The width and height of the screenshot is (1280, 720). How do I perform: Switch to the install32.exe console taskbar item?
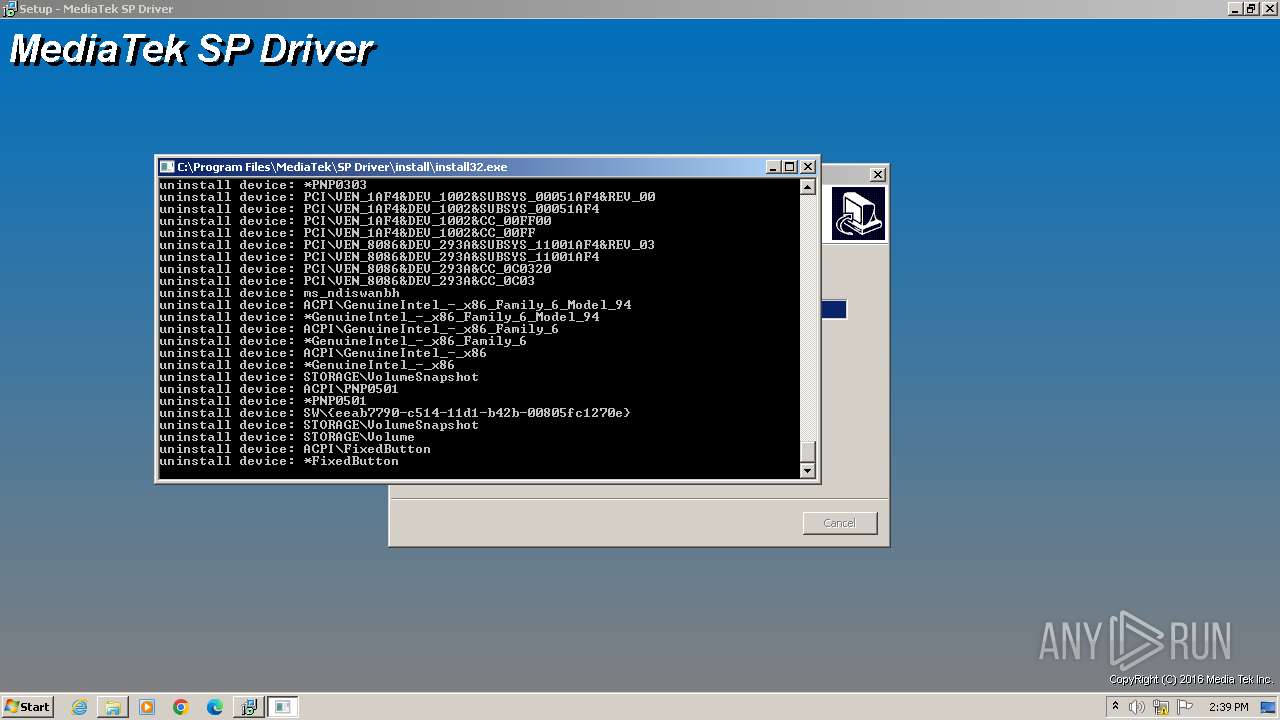tap(283, 707)
